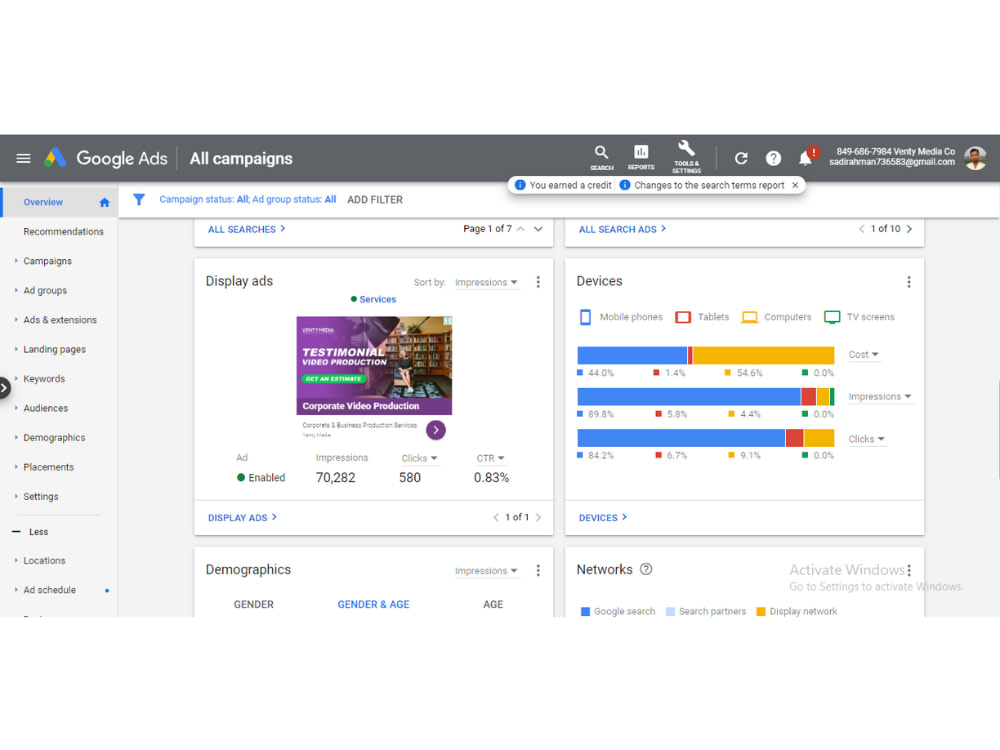Open Recommendations in the sidebar
The image size is (1000, 750).
coord(63,232)
